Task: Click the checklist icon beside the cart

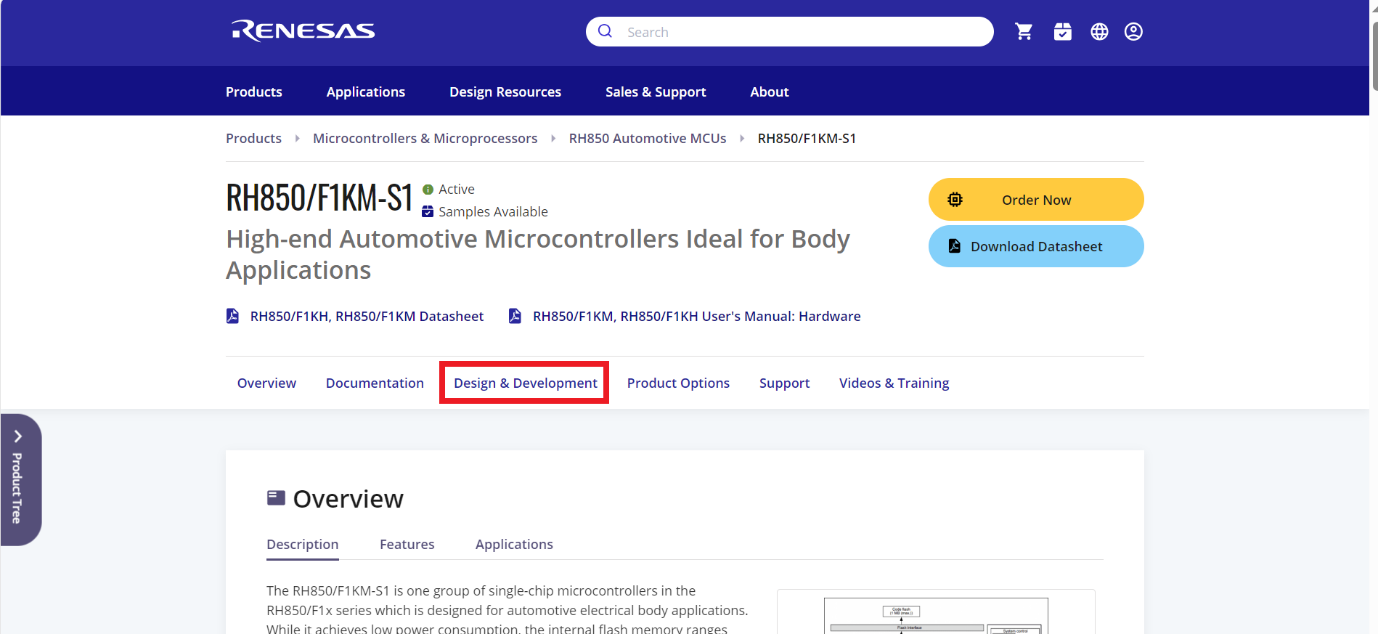Action: (x=1062, y=31)
